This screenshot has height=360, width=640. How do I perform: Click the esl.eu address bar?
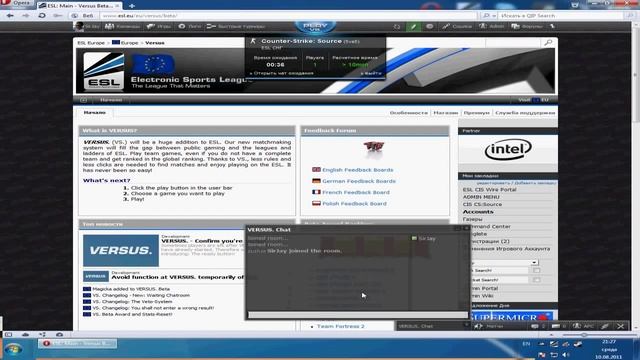[288, 16]
